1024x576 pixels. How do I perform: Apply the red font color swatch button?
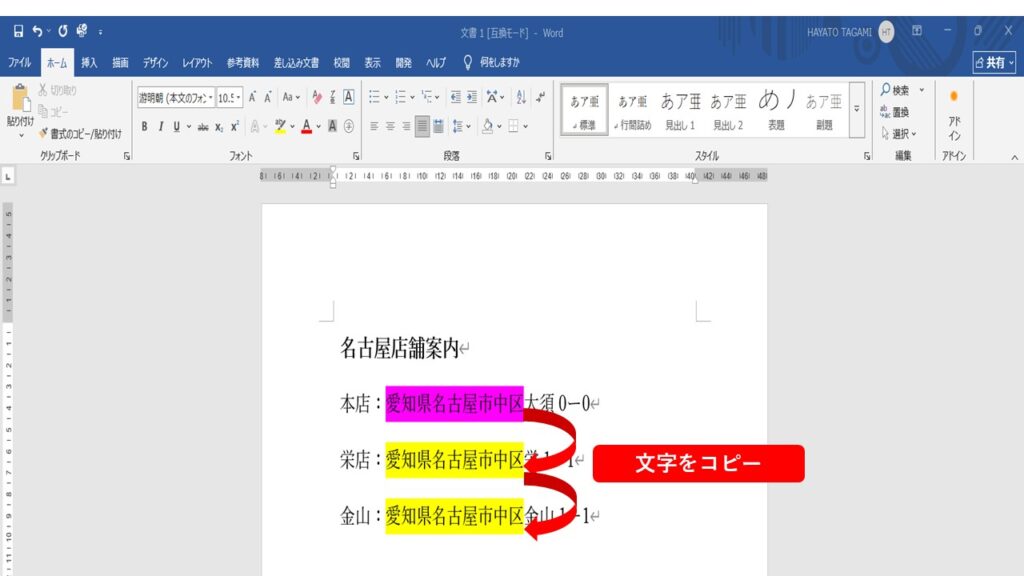coord(306,126)
